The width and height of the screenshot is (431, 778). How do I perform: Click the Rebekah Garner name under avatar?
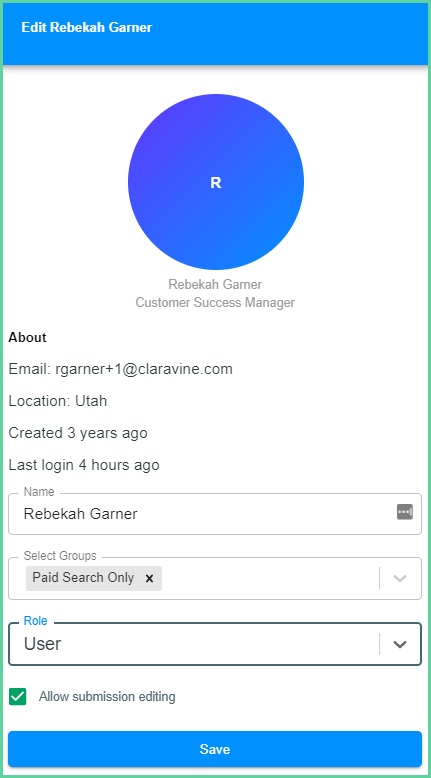pyautogui.click(x=215, y=284)
